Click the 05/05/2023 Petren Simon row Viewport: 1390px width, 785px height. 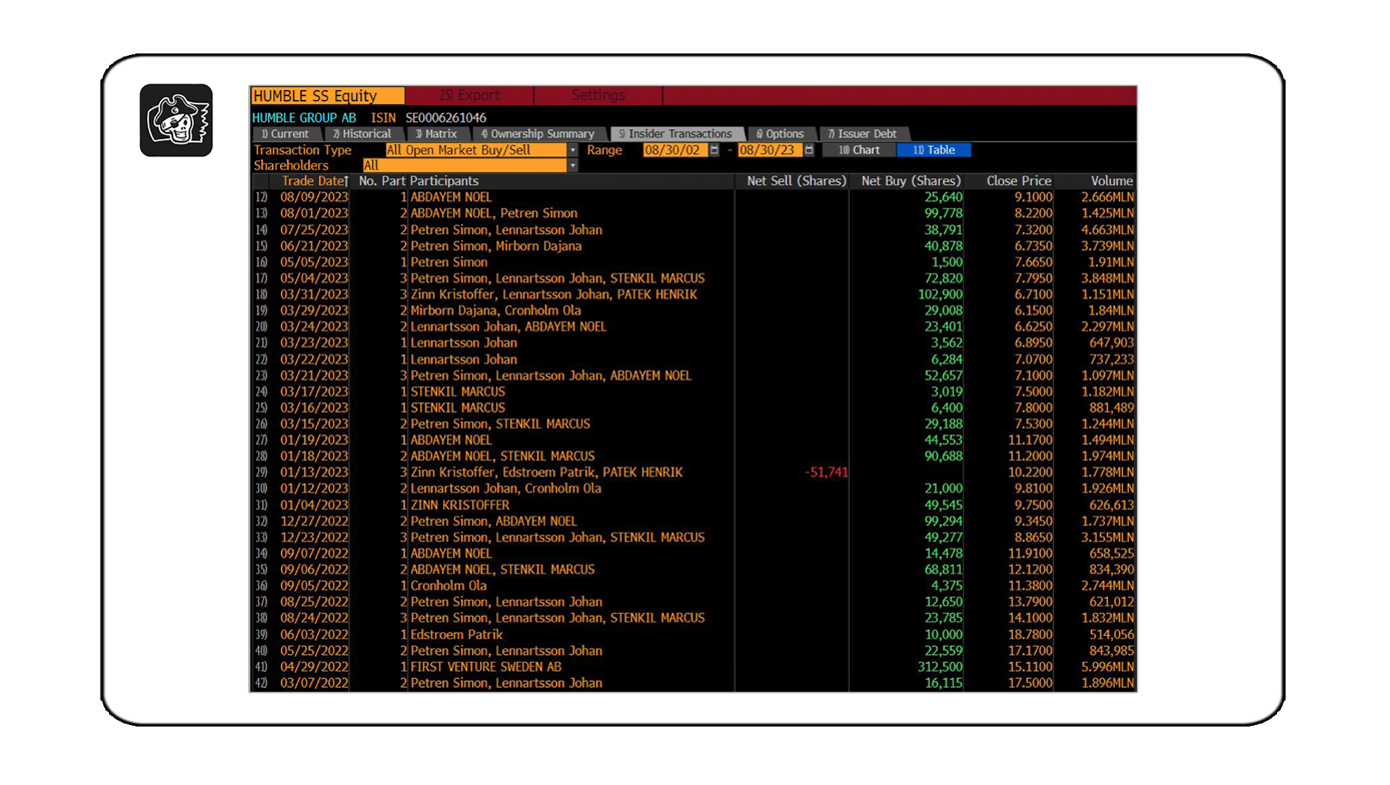click(693, 262)
